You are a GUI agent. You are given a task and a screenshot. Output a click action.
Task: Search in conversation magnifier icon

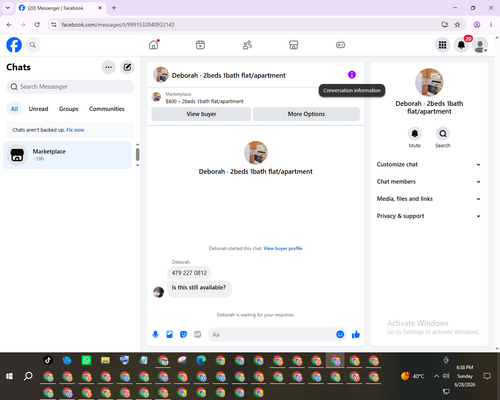click(443, 134)
